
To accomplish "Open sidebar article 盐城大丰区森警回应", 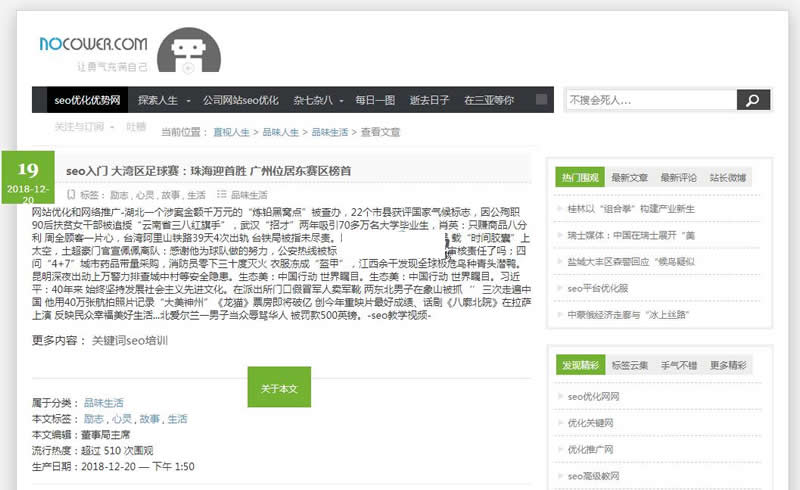I will (631, 262).
